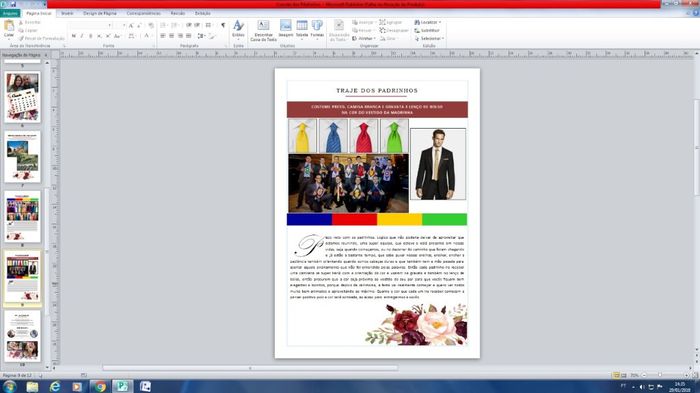
Task: Select the man in black suit image
Action: [x=438, y=164]
